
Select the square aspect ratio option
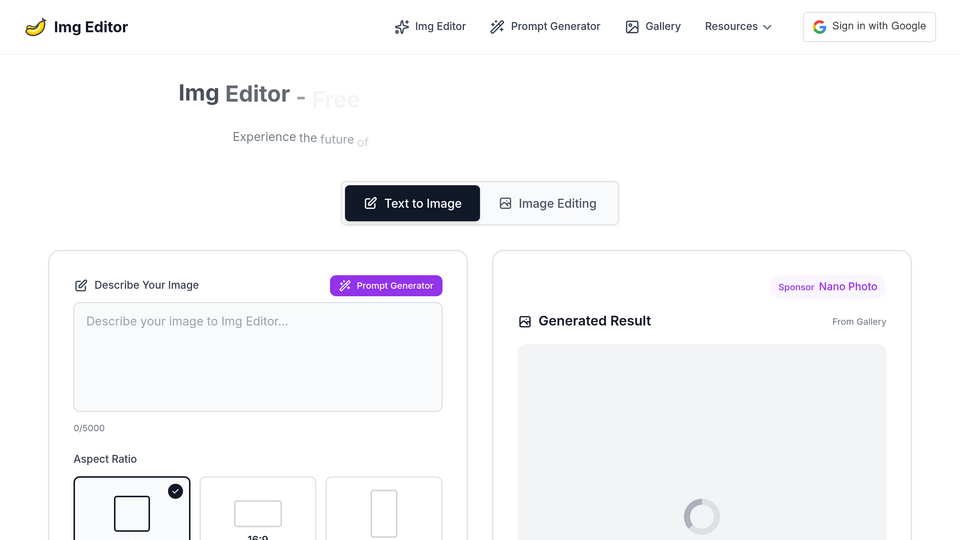[132, 509]
